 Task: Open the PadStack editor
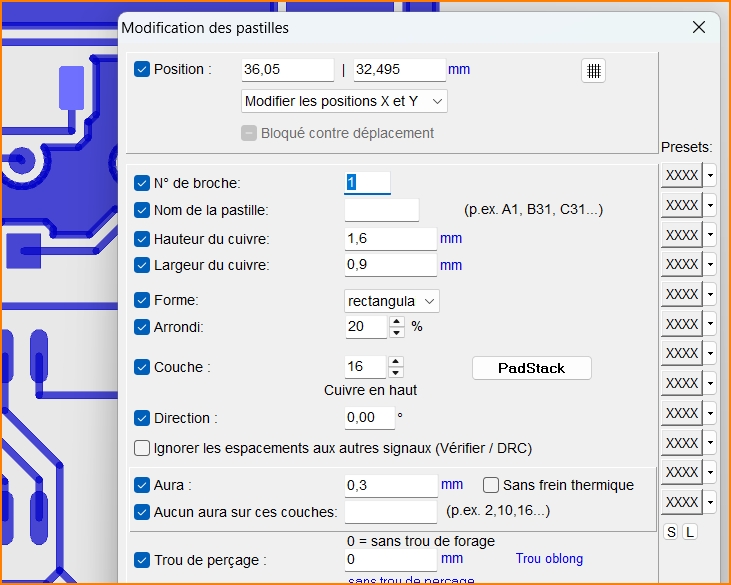point(531,368)
